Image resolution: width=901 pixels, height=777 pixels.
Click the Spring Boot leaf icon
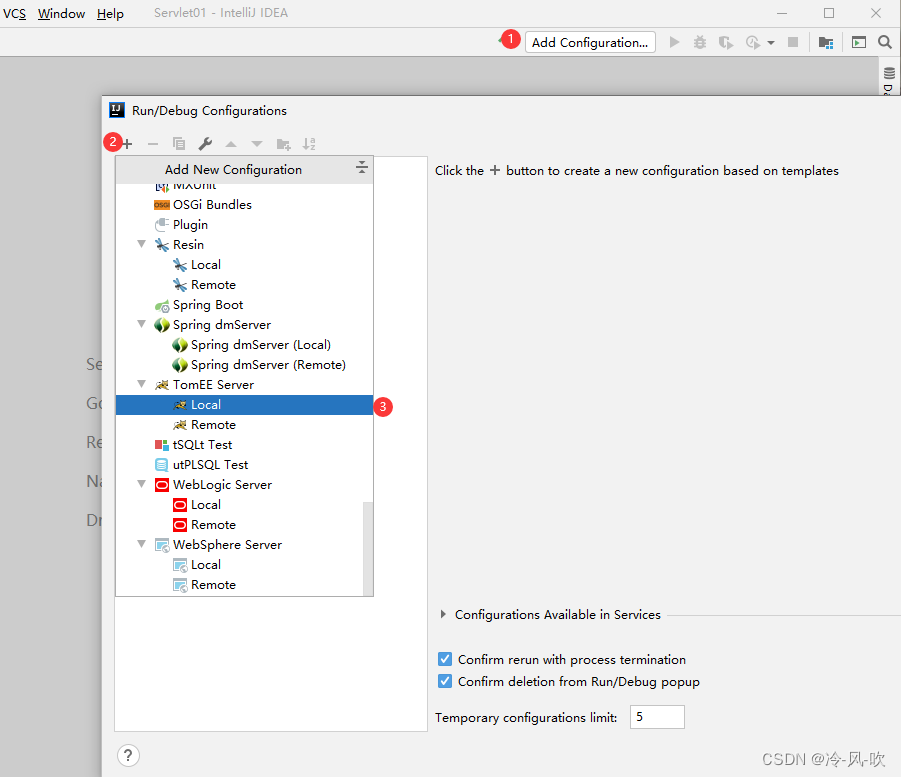(162, 305)
